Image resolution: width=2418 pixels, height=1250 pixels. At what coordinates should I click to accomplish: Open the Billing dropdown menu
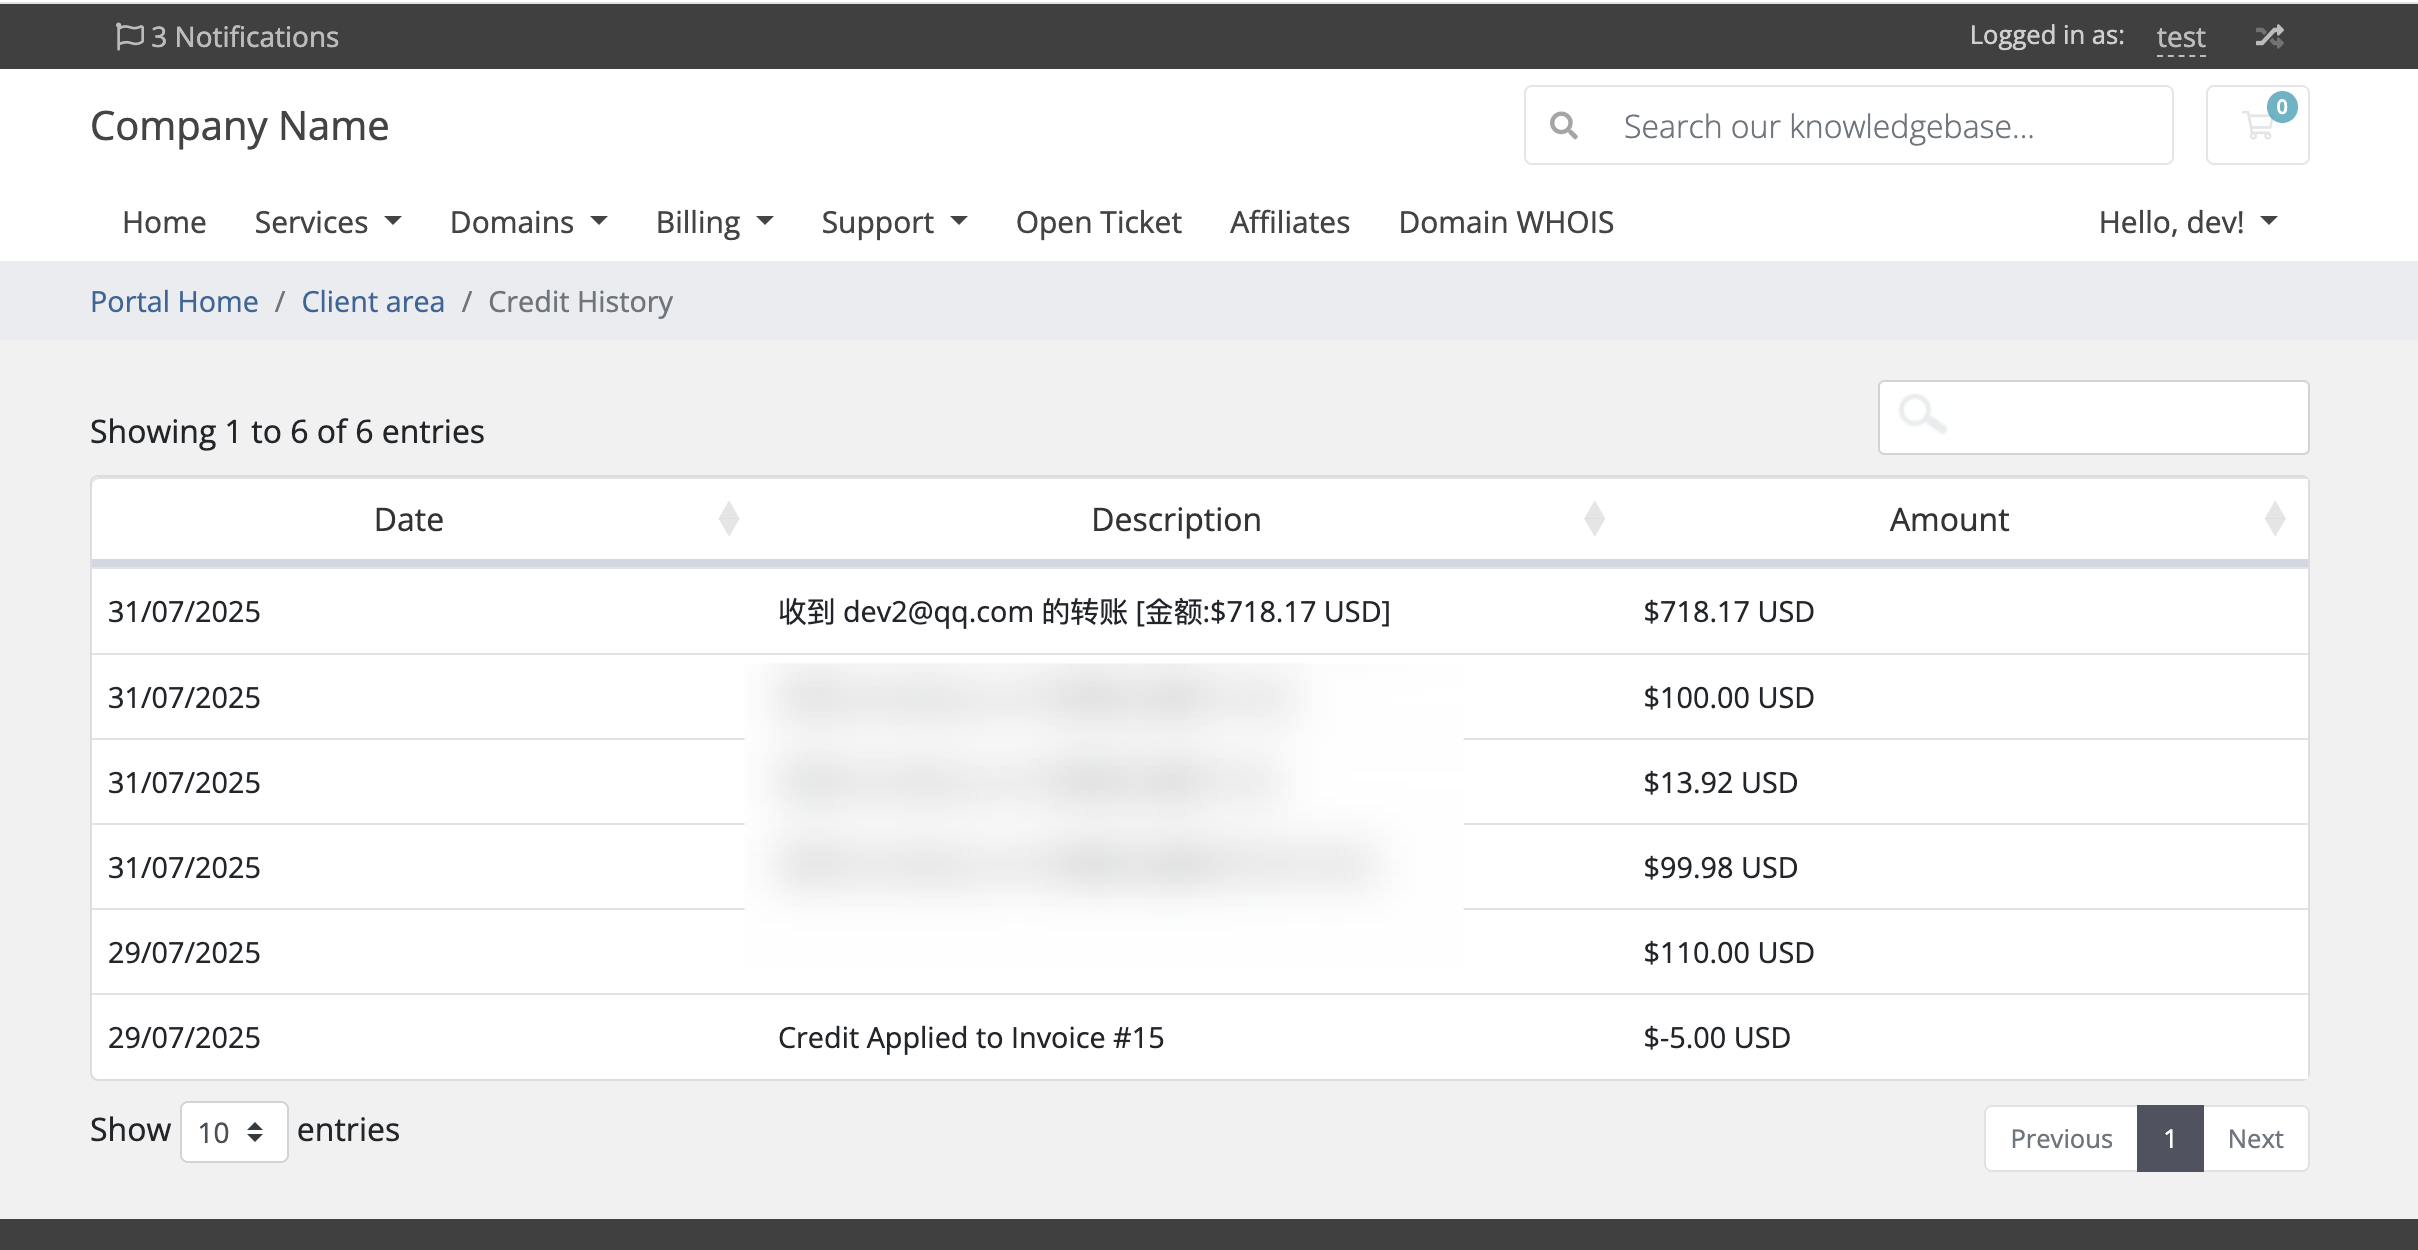(713, 222)
